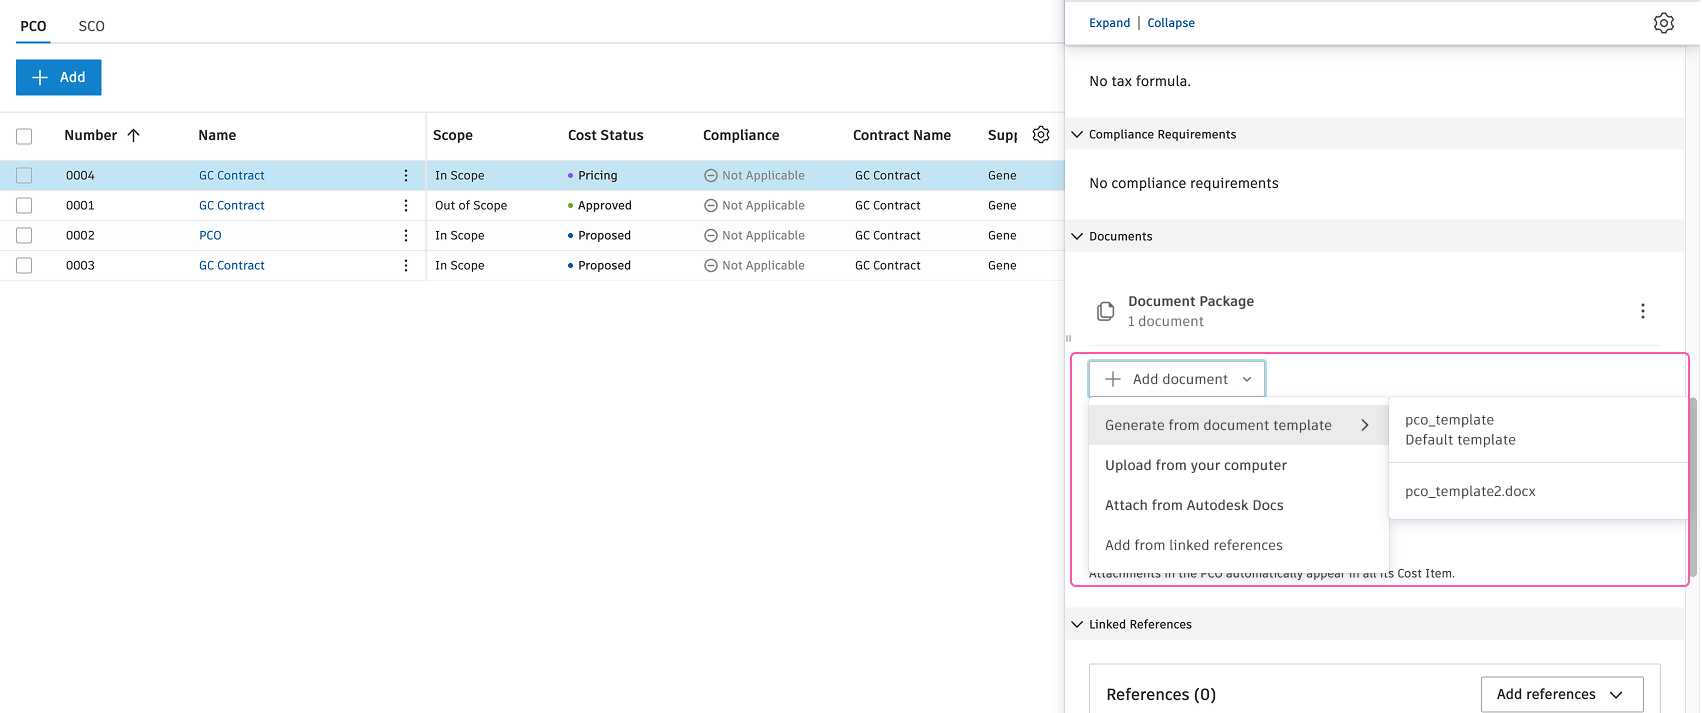
Task: Choose Attach from Autodesk Docs
Action: 1238,505
